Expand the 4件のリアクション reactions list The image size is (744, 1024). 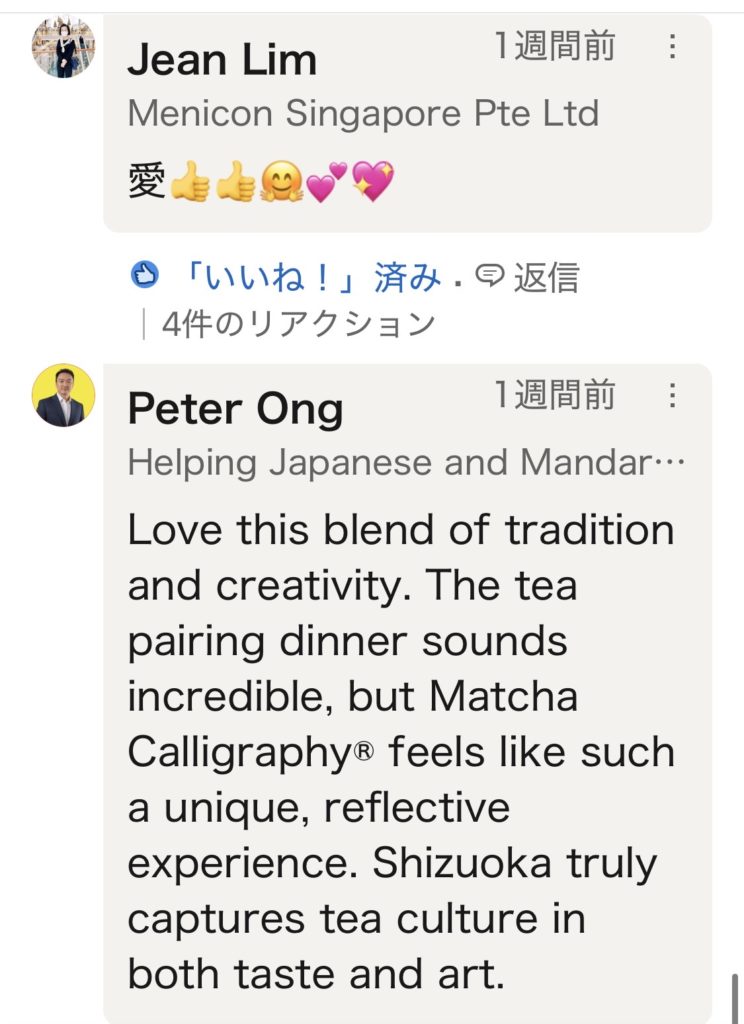pos(298,324)
